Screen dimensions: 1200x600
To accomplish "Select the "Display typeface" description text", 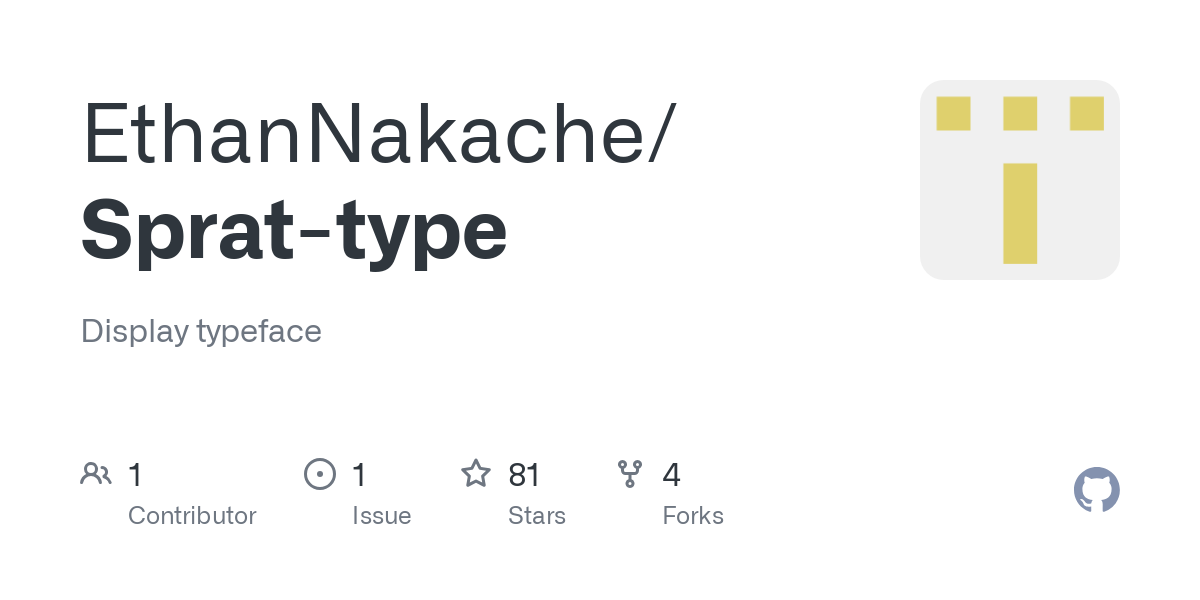I will (201, 331).
